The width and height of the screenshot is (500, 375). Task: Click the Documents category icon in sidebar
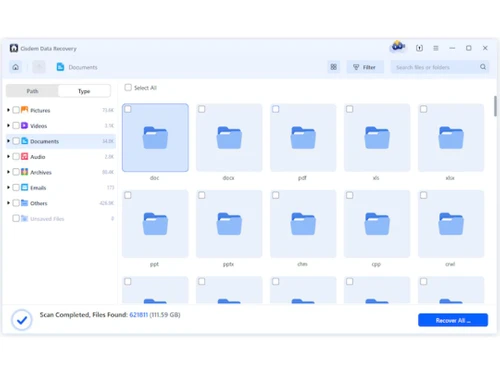(x=25, y=141)
